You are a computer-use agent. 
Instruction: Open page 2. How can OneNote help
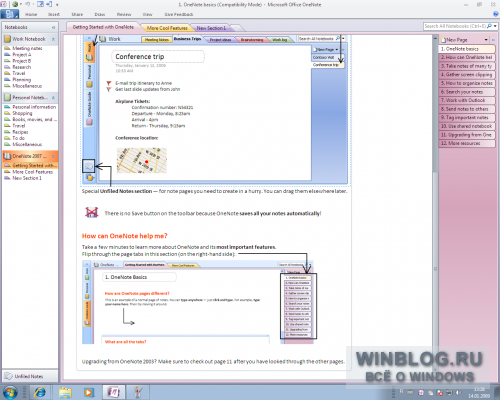coord(467,57)
